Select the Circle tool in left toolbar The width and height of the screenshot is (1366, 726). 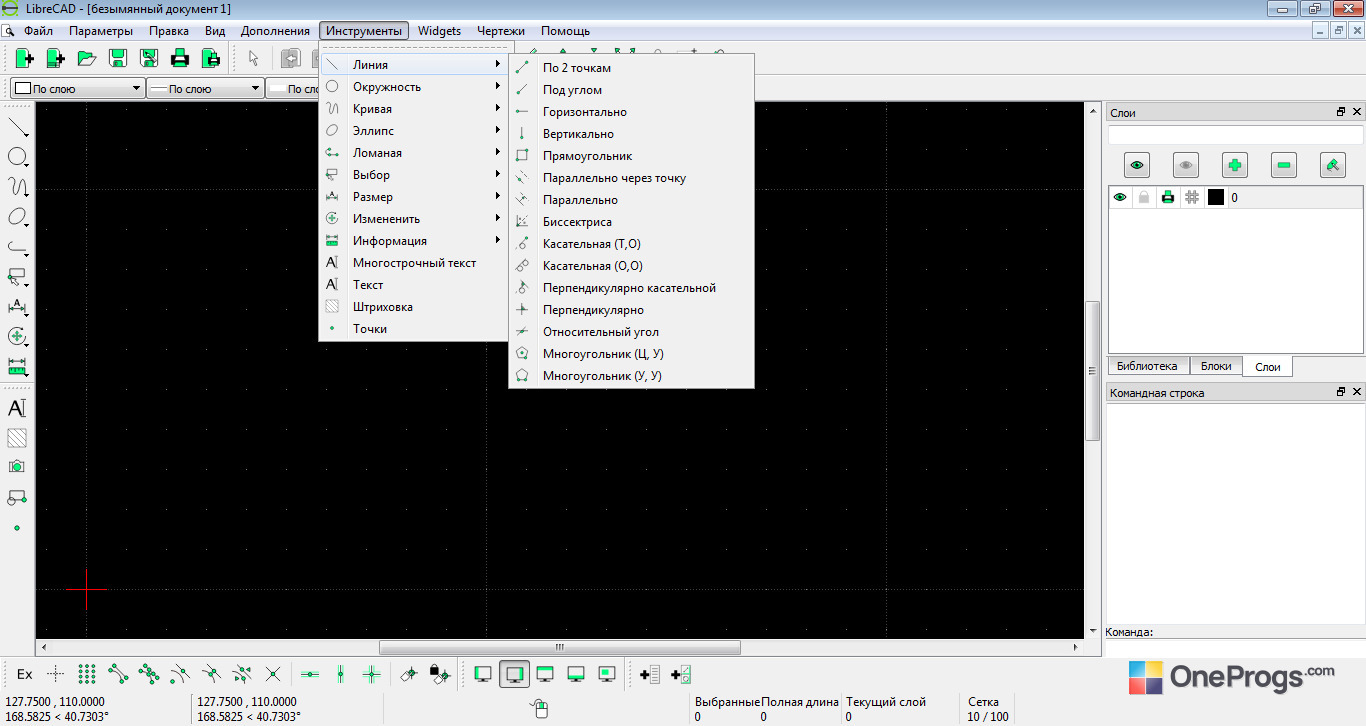(17, 157)
